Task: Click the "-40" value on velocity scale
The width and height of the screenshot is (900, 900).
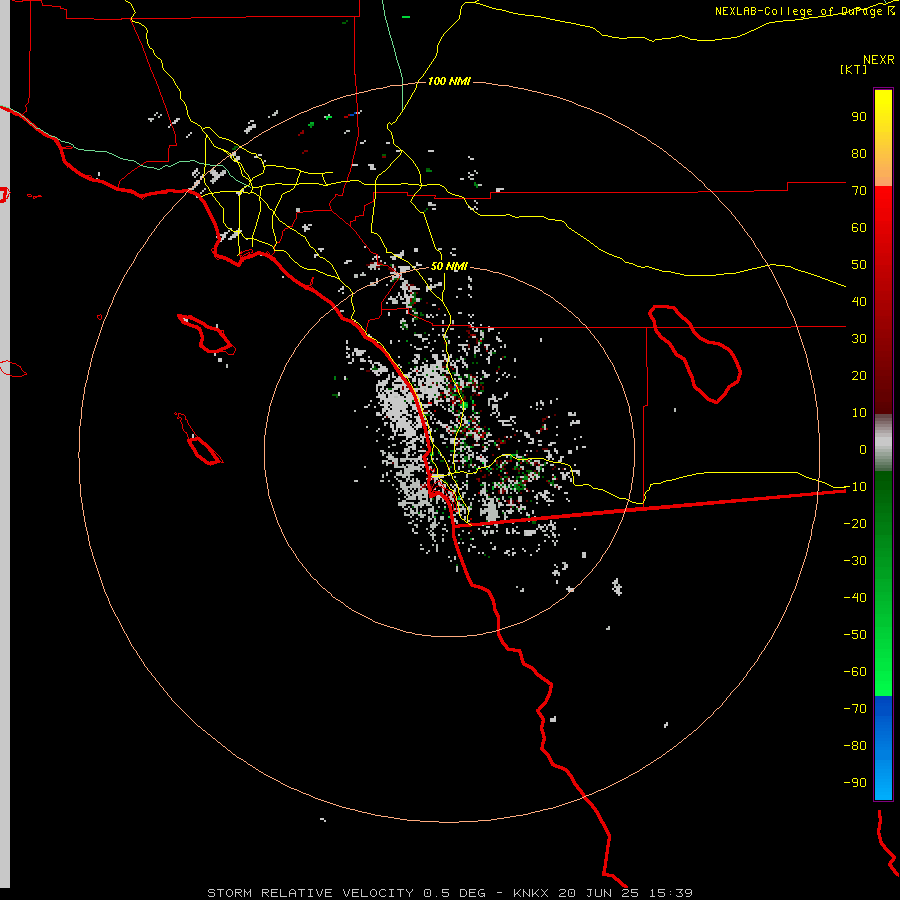Action: point(855,598)
